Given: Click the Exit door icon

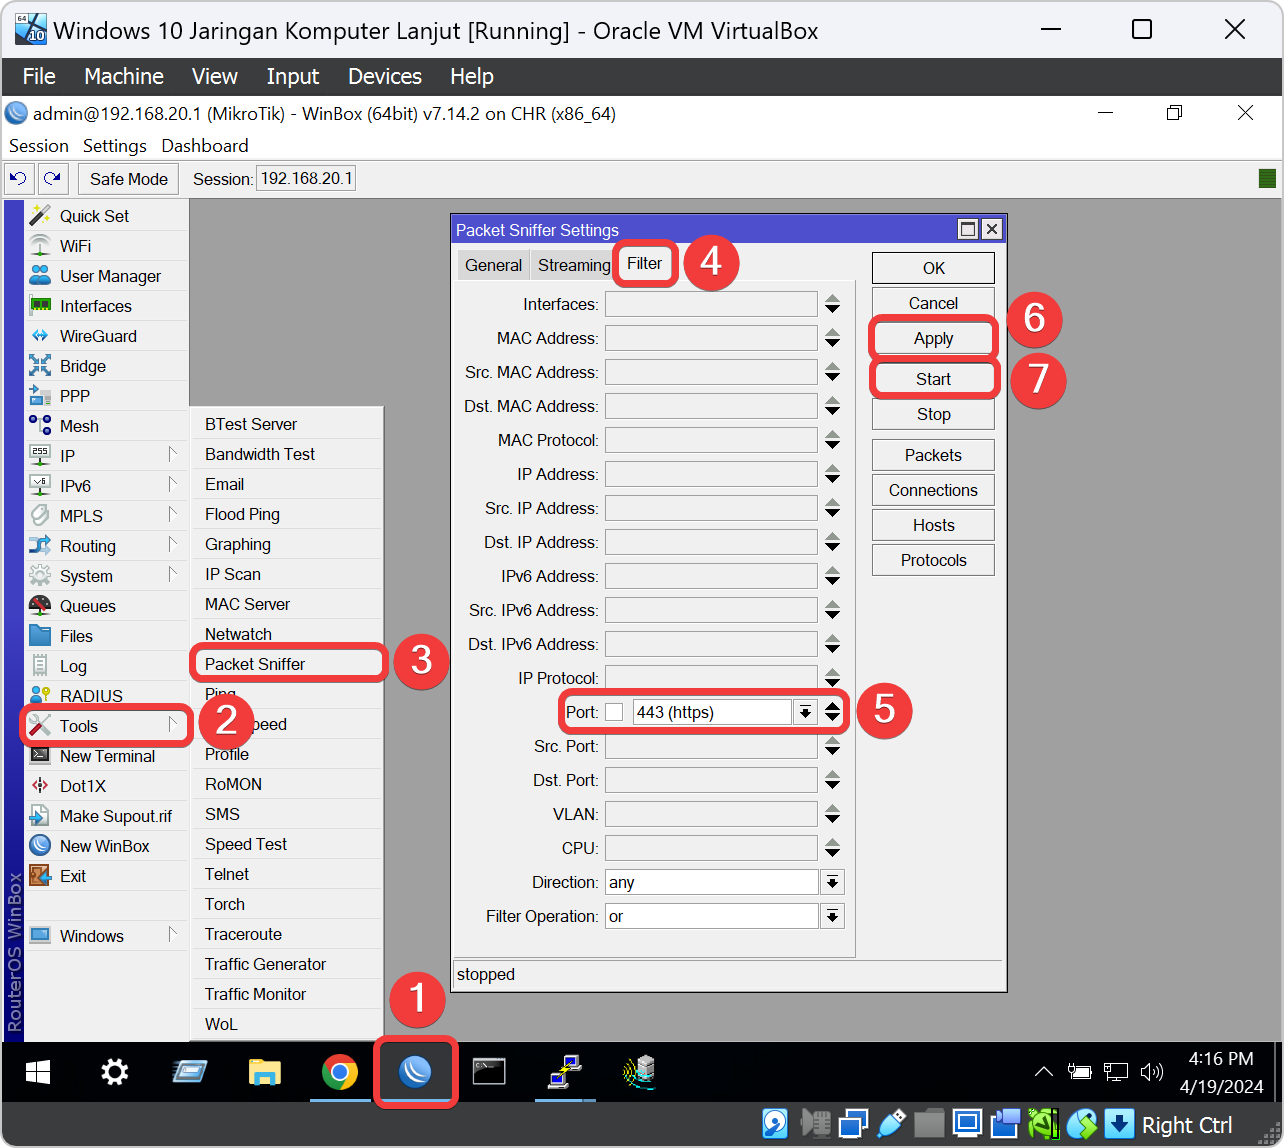Looking at the screenshot, I should (x=40, y=875).
